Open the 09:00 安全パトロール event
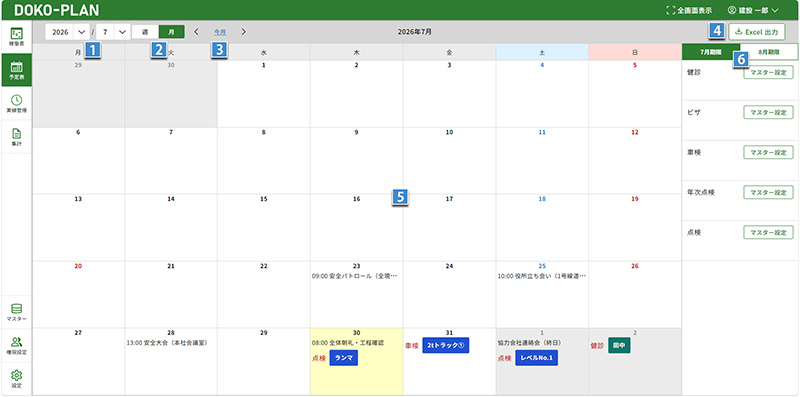800x397 pixels. pos(354,276)
